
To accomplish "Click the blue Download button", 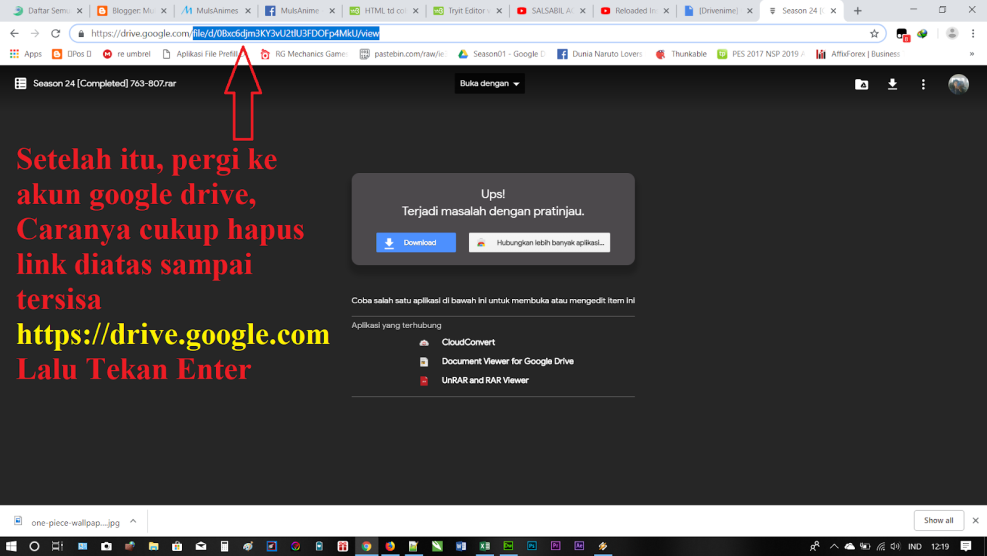I will pyautogui.click(x=415, y=242).
